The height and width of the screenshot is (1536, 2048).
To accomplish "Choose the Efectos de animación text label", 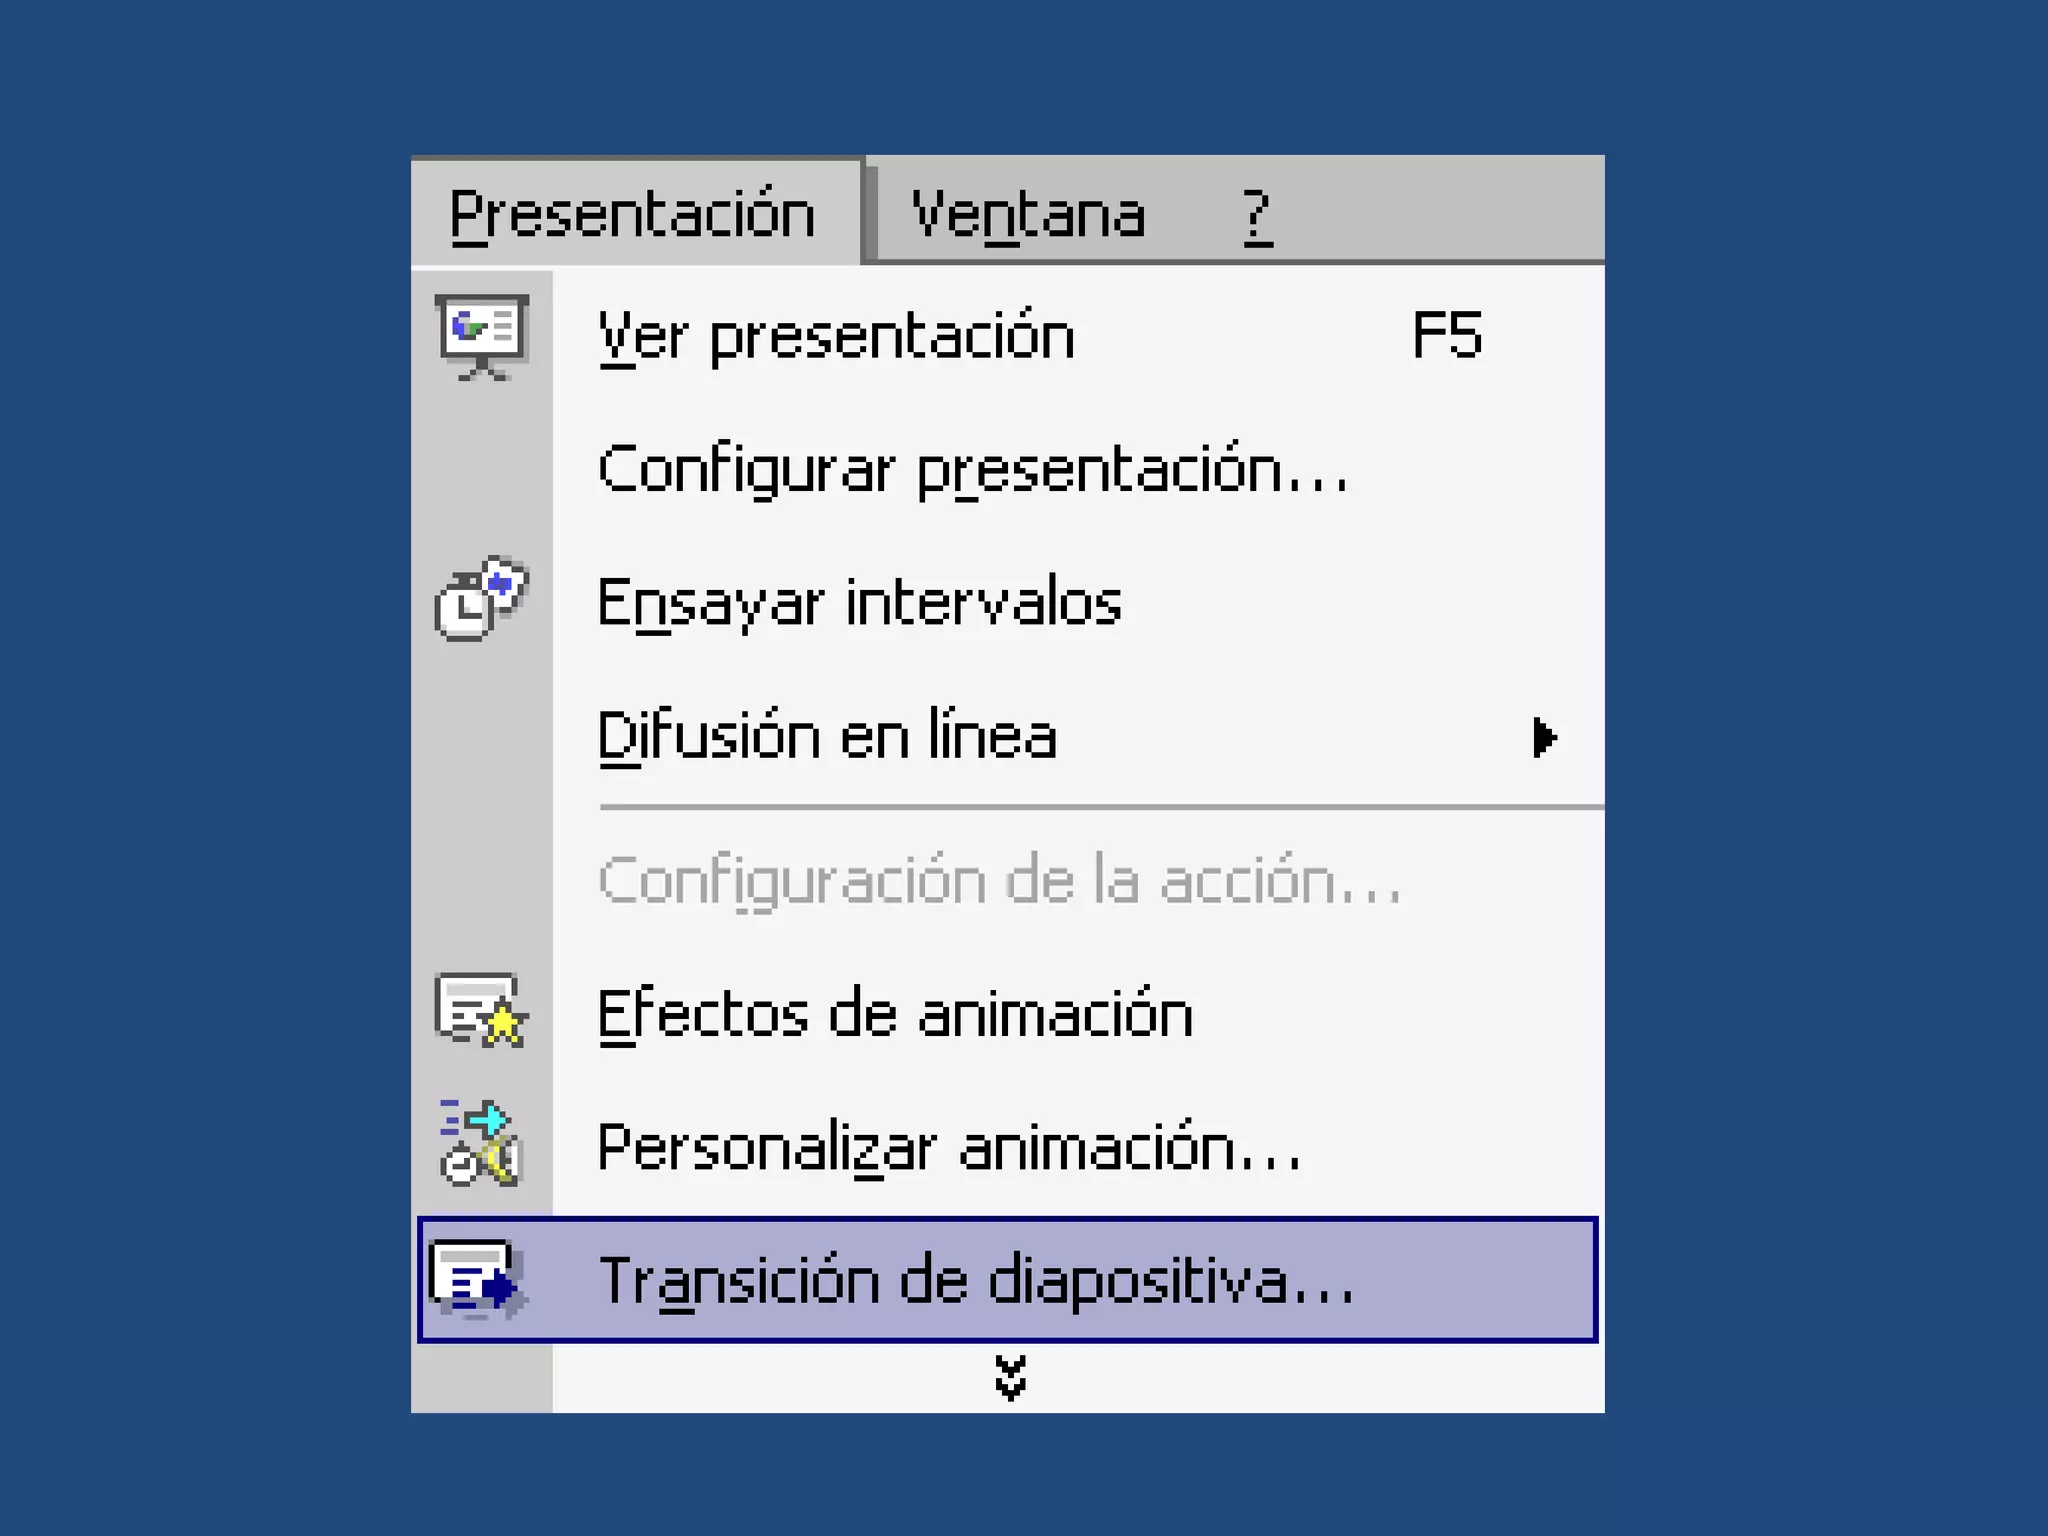I will (895, 1014).
